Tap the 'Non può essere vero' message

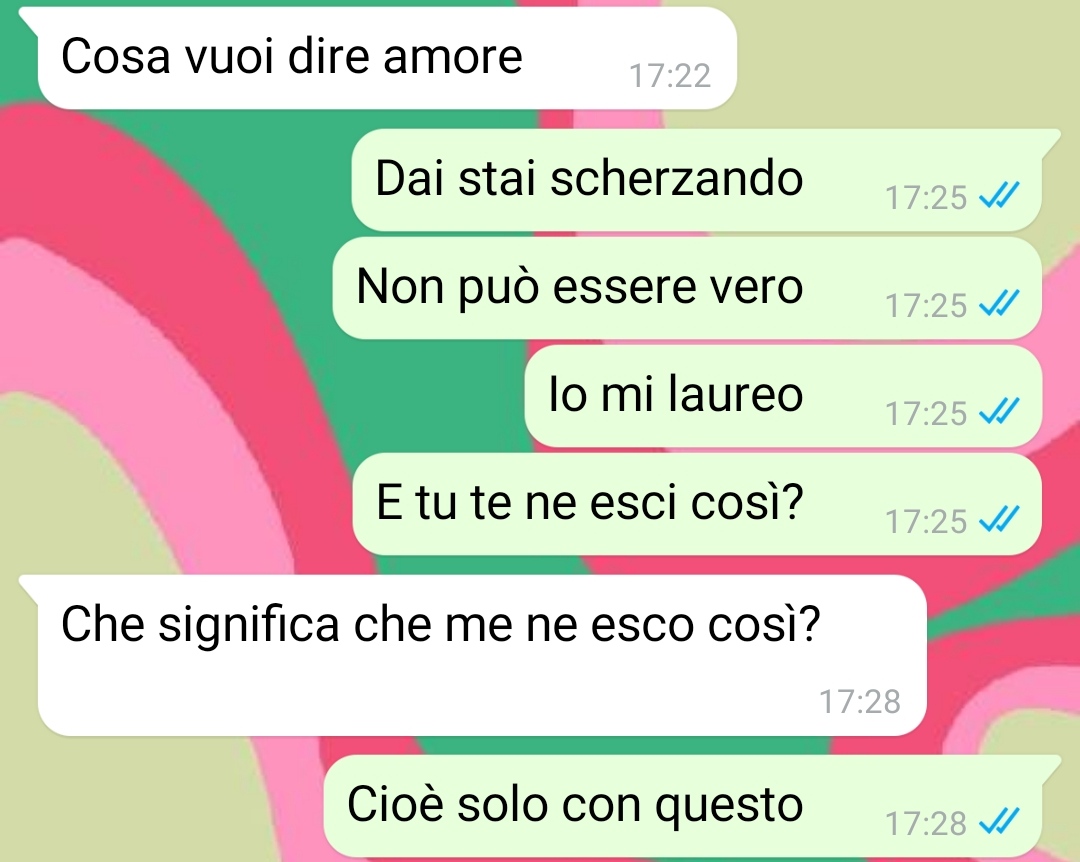point(687,288)
